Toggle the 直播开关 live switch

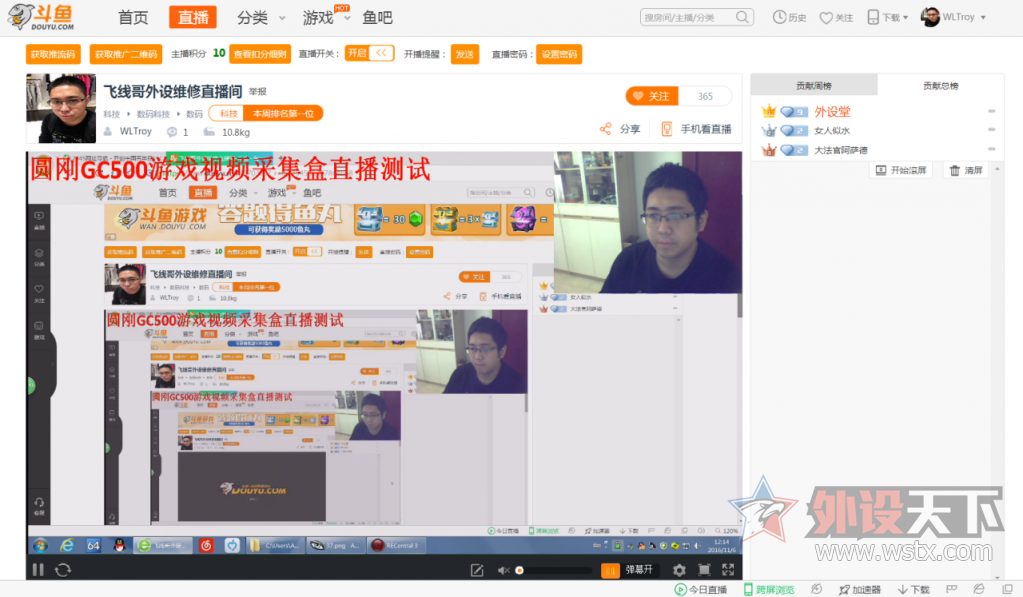(369, 53)
